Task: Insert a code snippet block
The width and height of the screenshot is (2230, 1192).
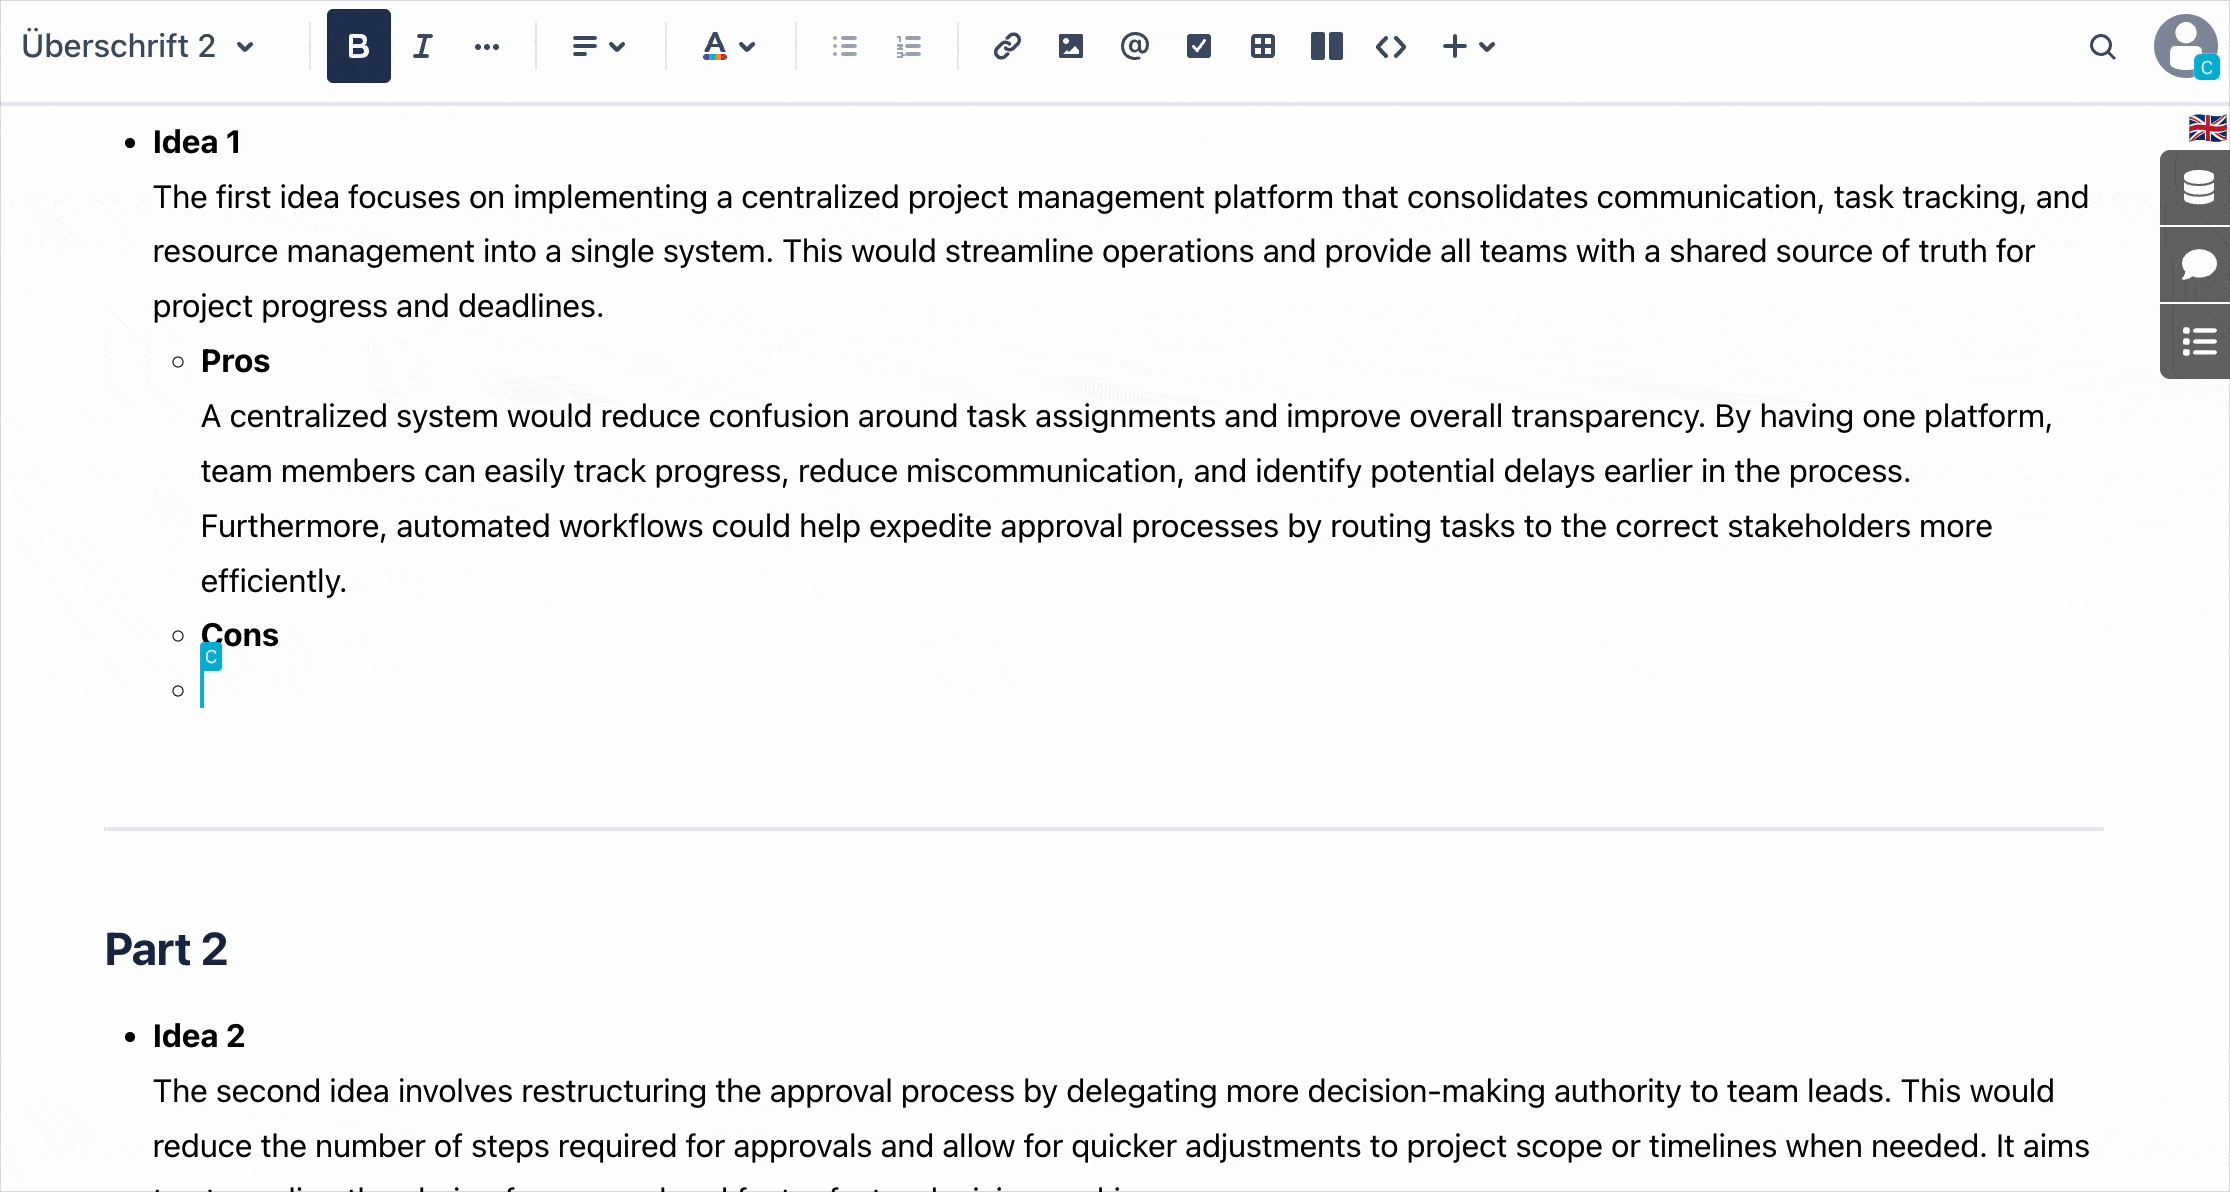Action: click(1390, 46)
